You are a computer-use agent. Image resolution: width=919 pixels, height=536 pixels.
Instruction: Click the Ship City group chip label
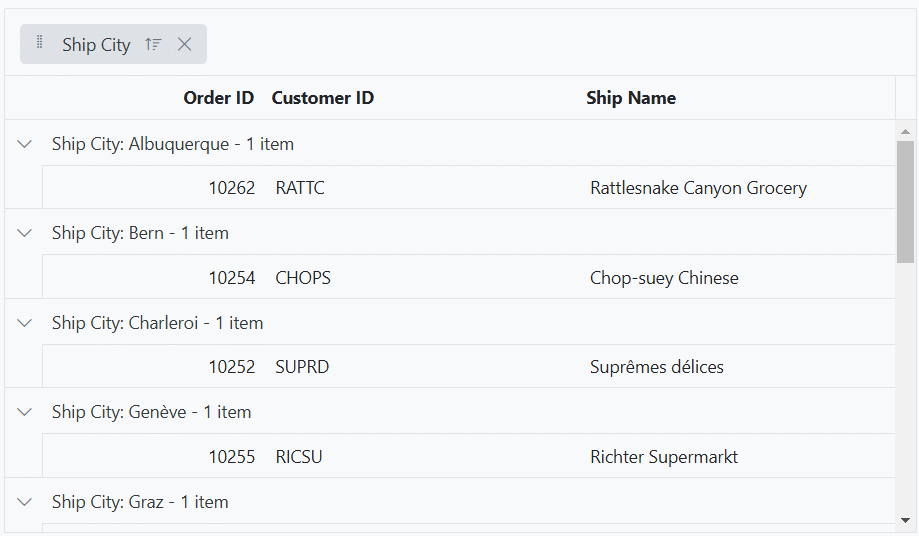[96, 45]
